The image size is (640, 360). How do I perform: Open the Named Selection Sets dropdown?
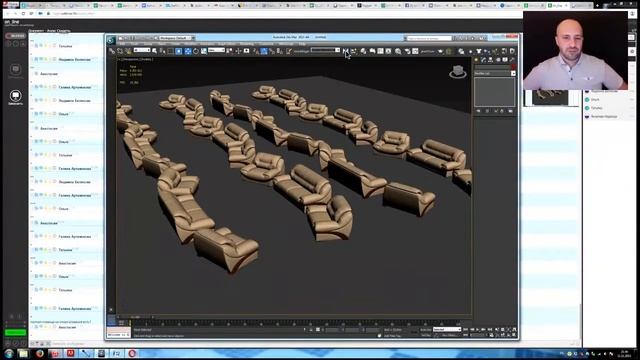325,50
